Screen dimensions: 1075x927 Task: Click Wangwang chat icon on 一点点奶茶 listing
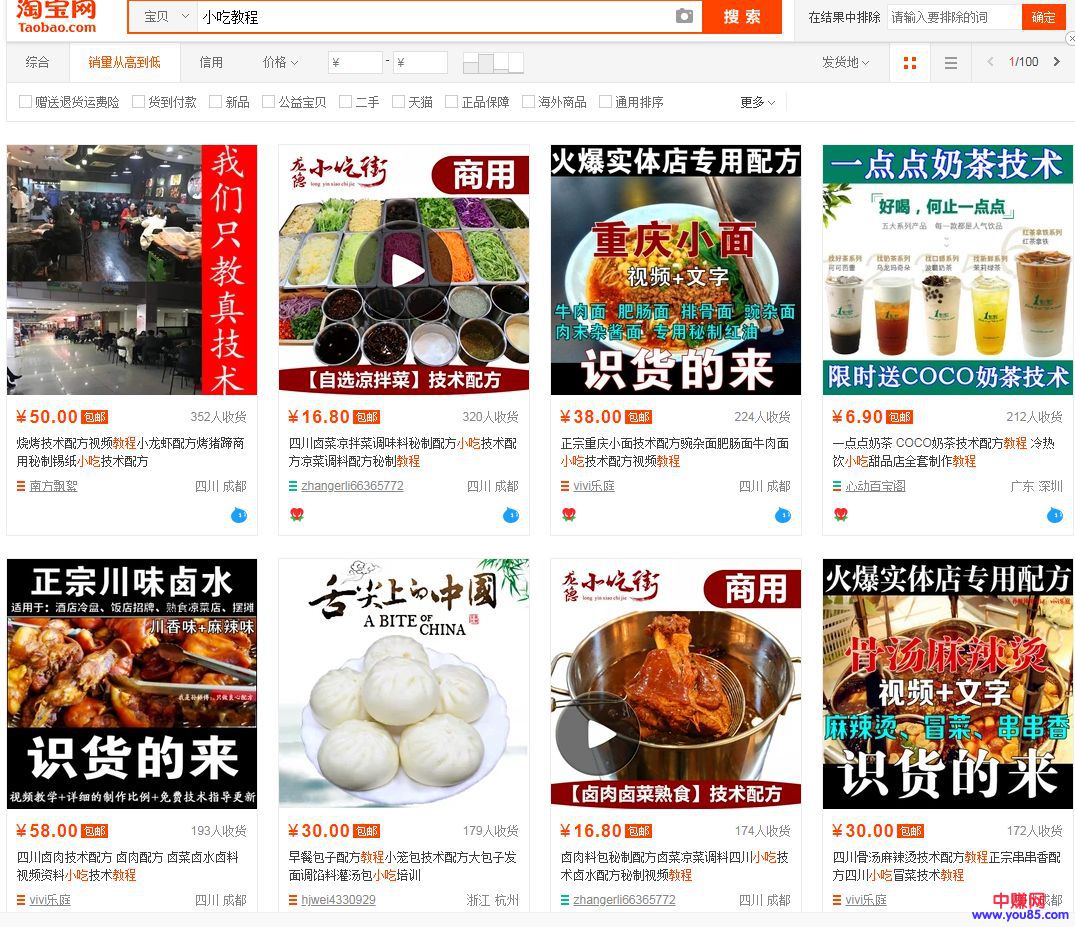[x=1054, y=515]
